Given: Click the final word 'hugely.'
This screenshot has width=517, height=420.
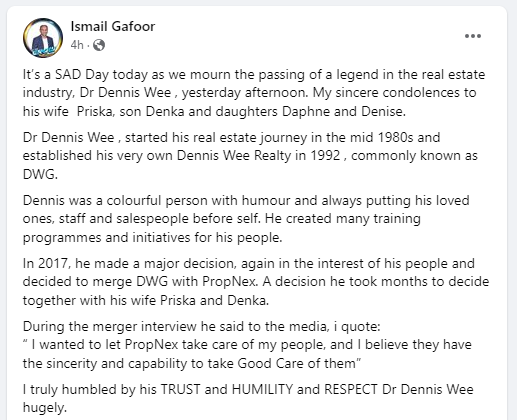Looking at the screenshot, I should tap(45, 408).
